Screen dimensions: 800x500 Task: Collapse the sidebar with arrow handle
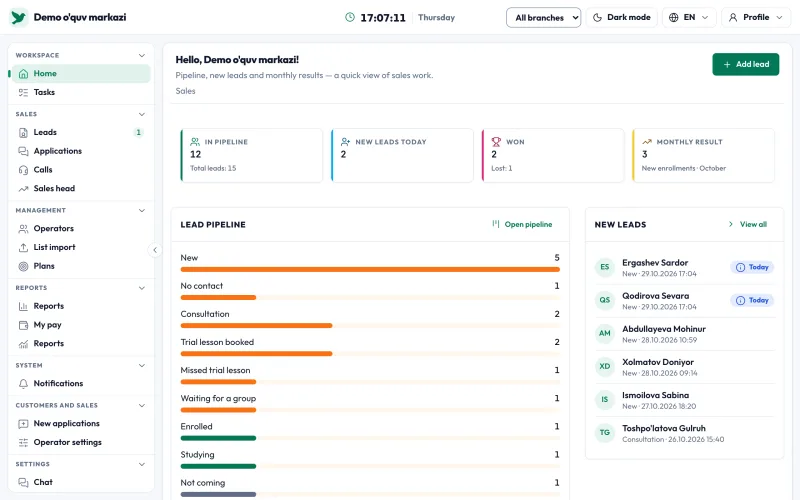[155, 250]
